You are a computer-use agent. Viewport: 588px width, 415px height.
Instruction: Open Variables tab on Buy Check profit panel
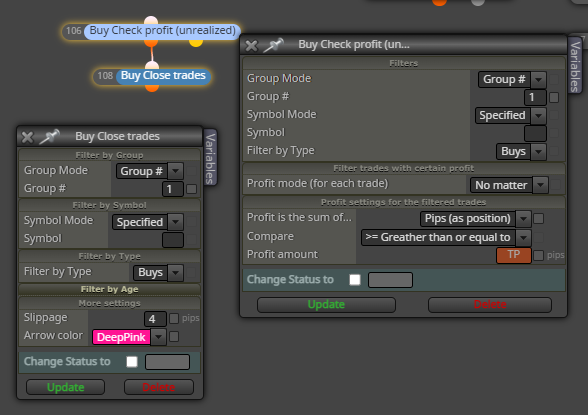tap(575, 66)
